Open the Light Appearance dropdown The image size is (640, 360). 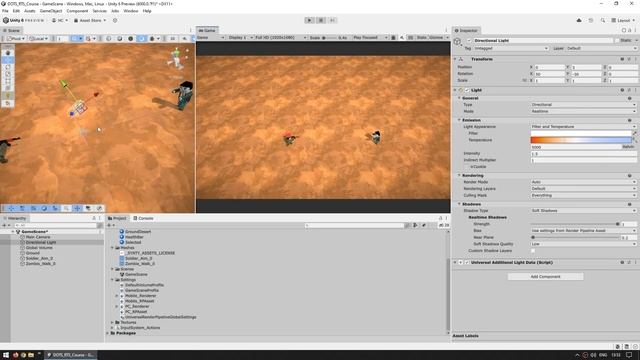[x=584, y=127]
